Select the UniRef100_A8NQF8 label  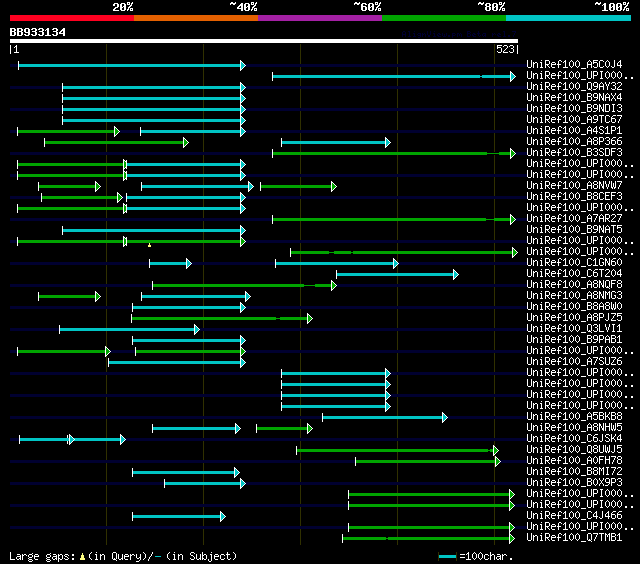[x=574, y=284]
